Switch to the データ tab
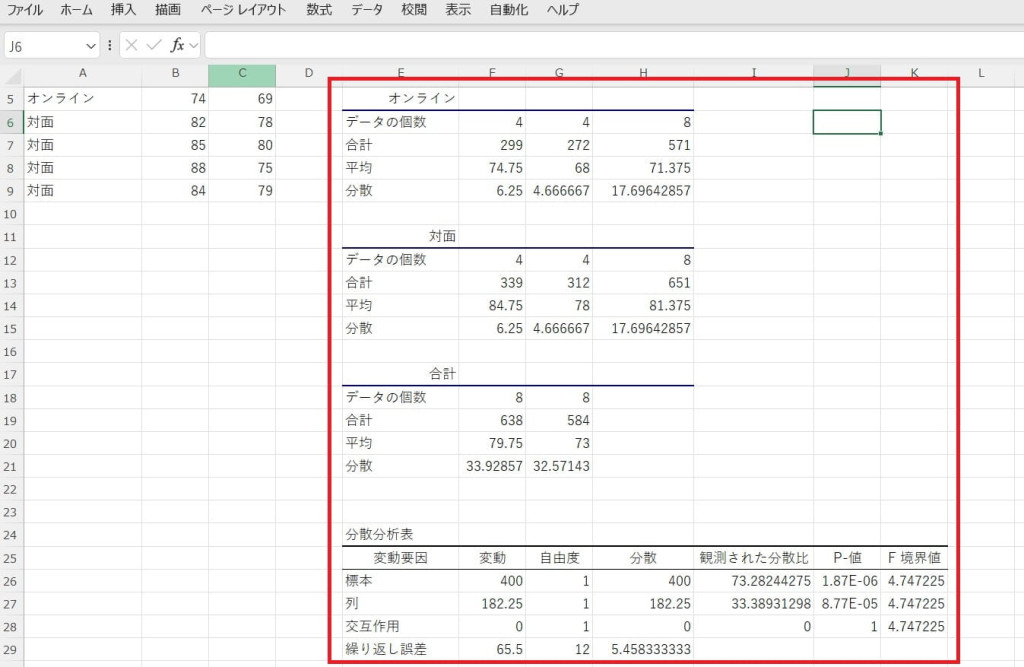 point(367,10)
